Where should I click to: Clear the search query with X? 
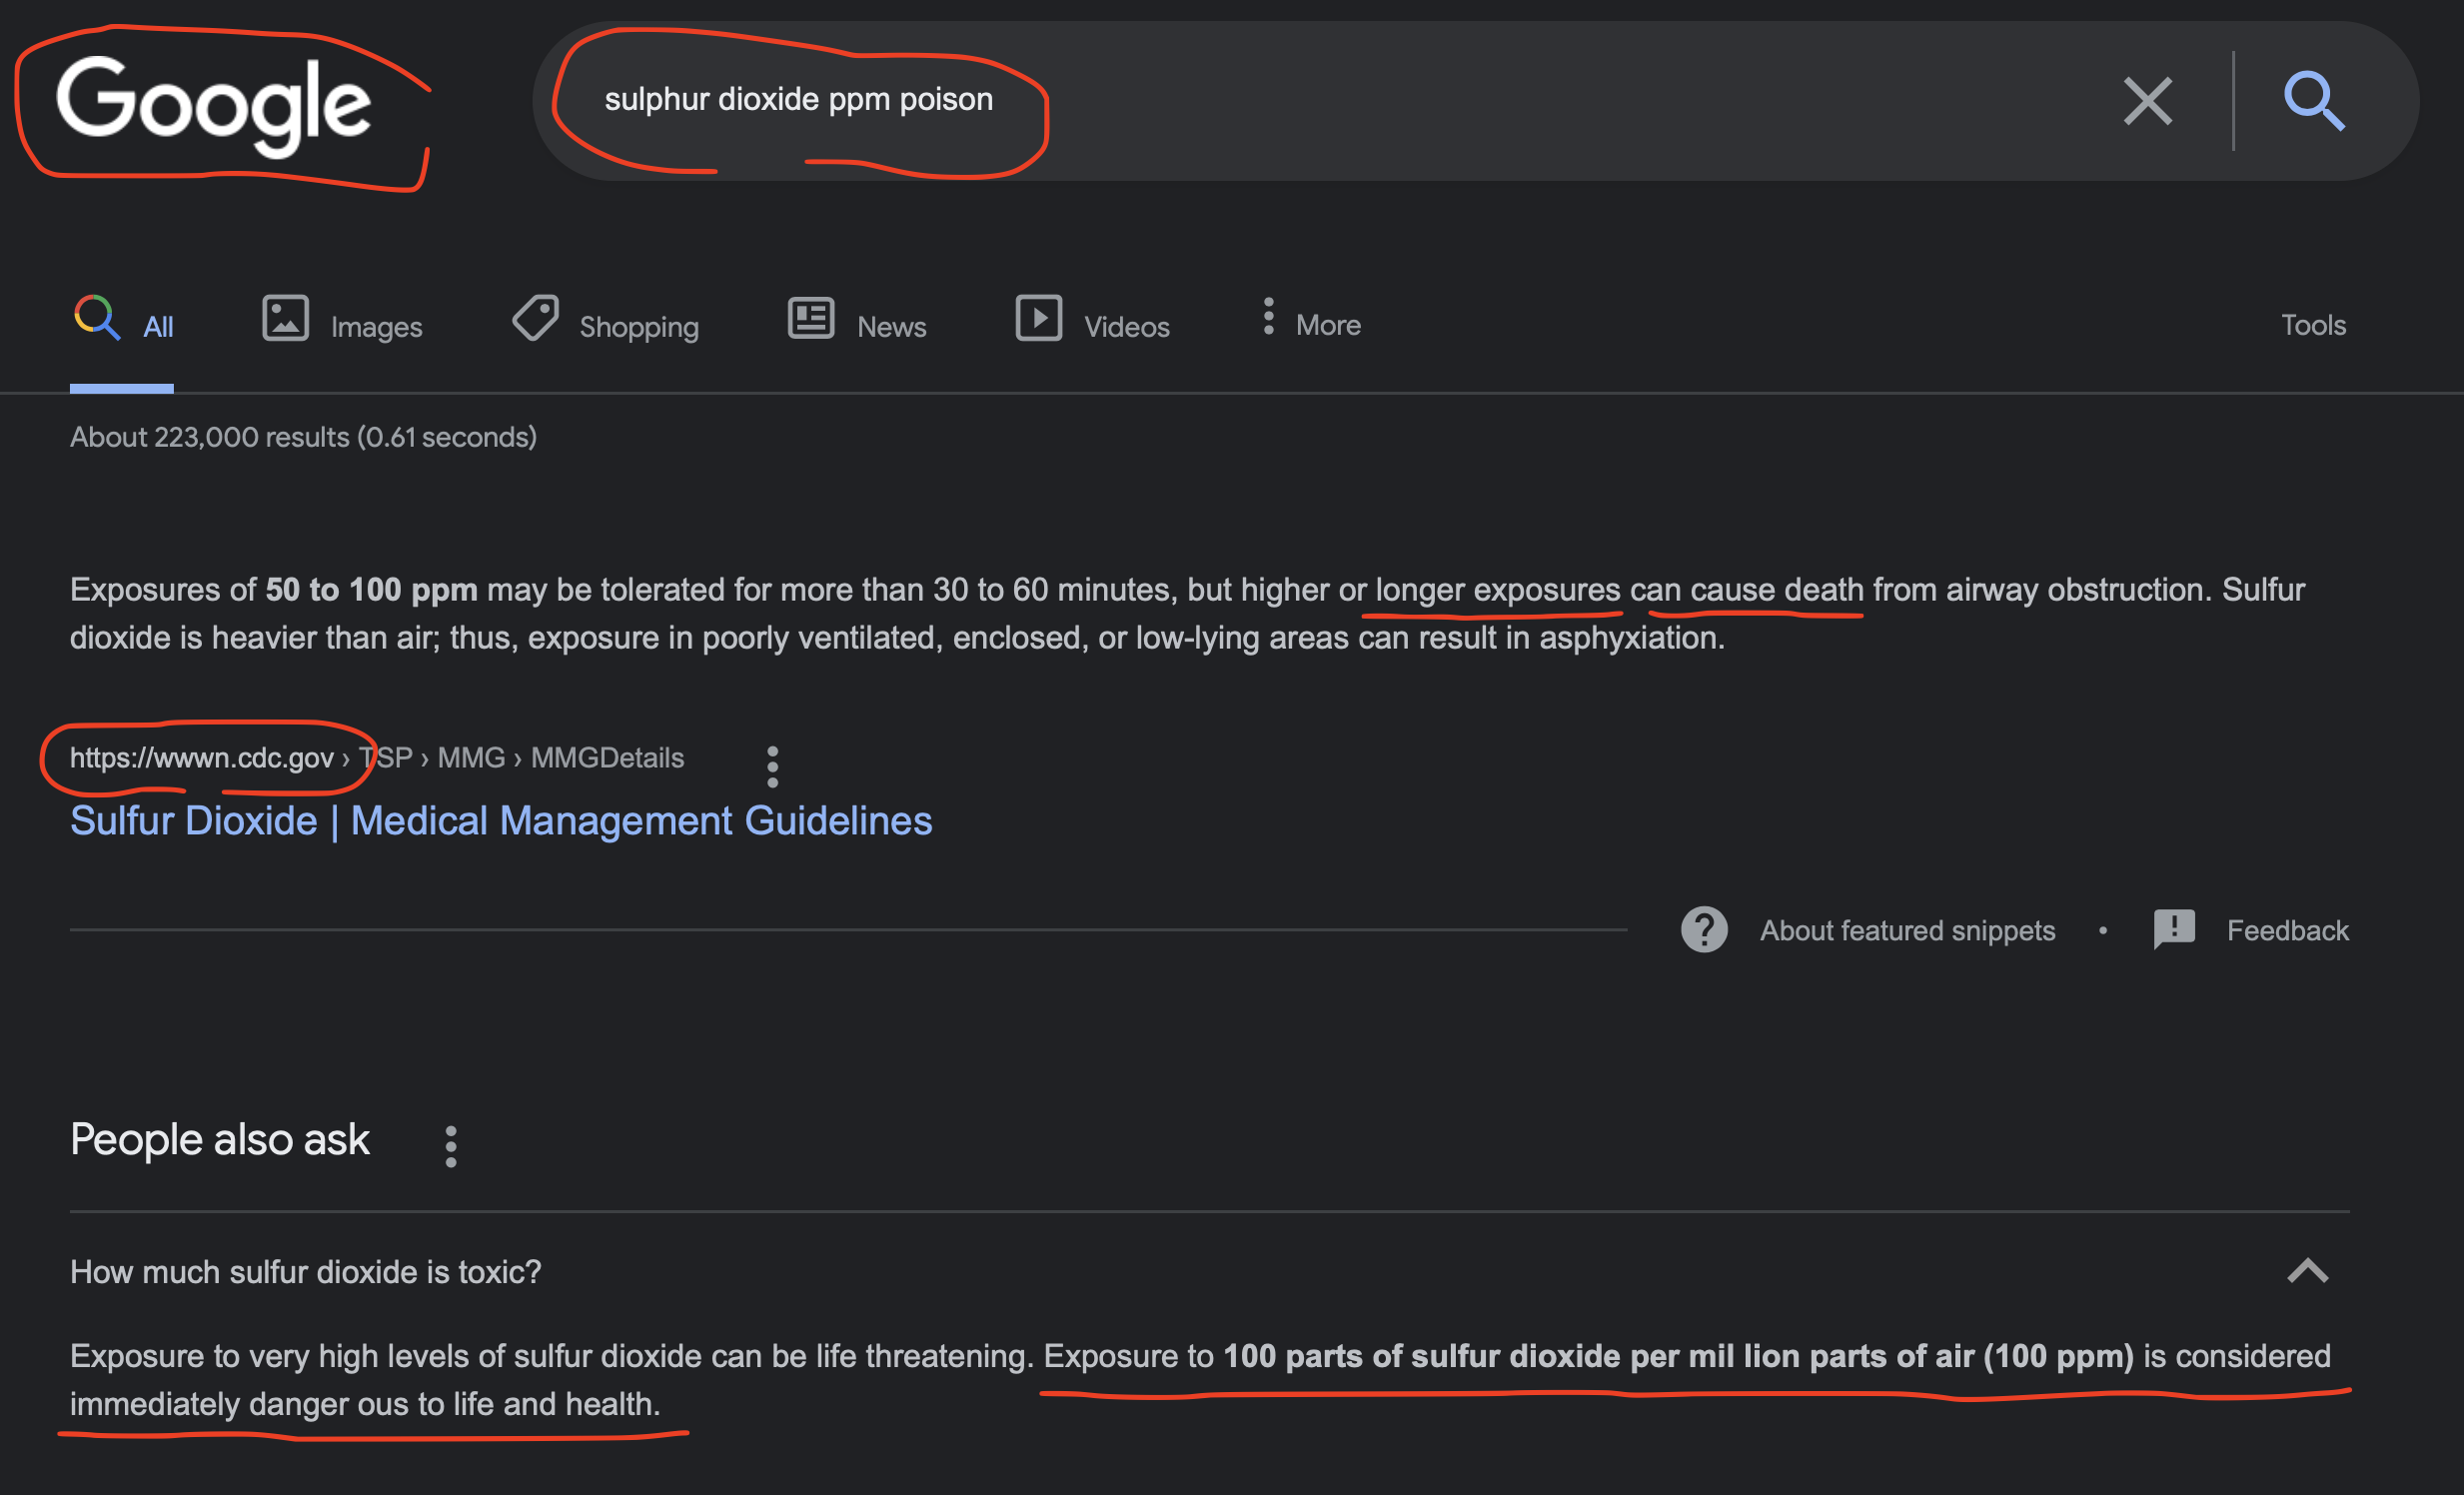2147,101
